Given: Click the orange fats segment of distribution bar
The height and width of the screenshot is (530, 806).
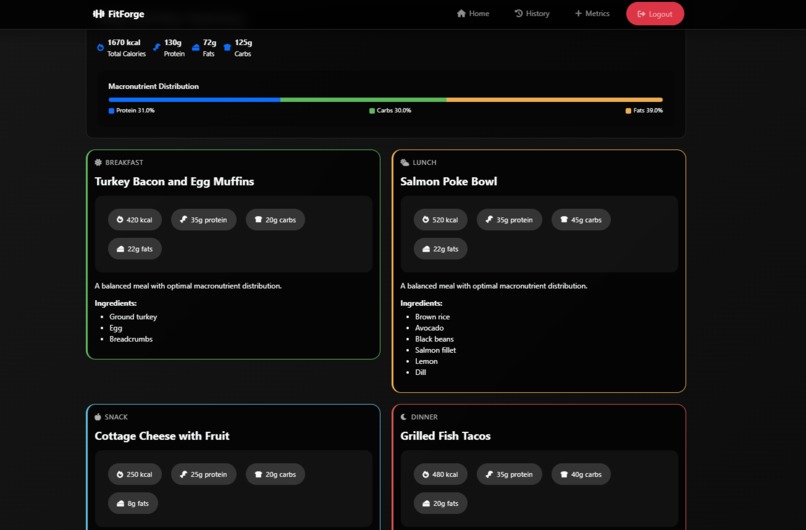Looking at the screenshot, I should point(555,100).
